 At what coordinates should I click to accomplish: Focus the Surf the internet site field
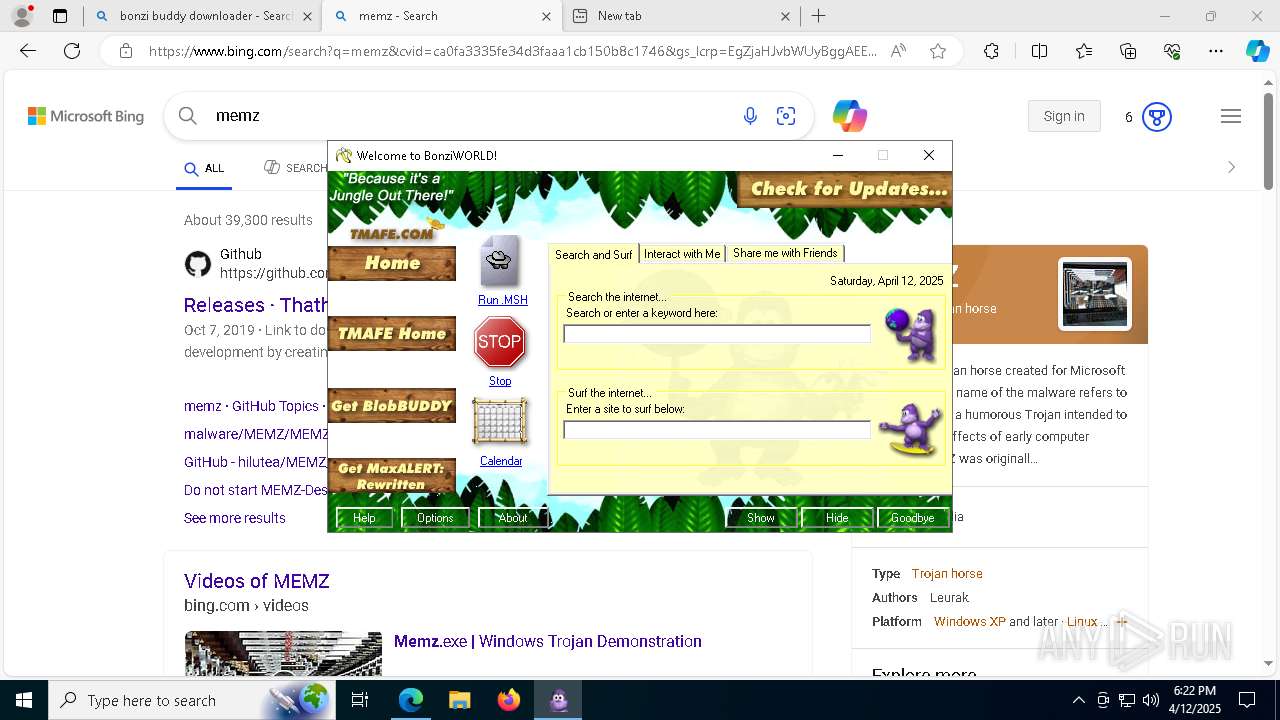click(717, 430)
